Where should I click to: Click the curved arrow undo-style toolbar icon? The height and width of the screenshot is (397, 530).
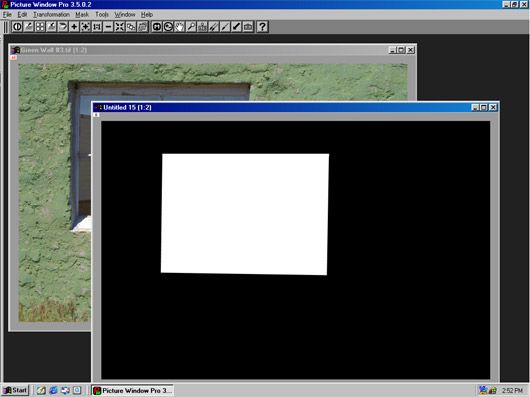click(x=63, y=27)
